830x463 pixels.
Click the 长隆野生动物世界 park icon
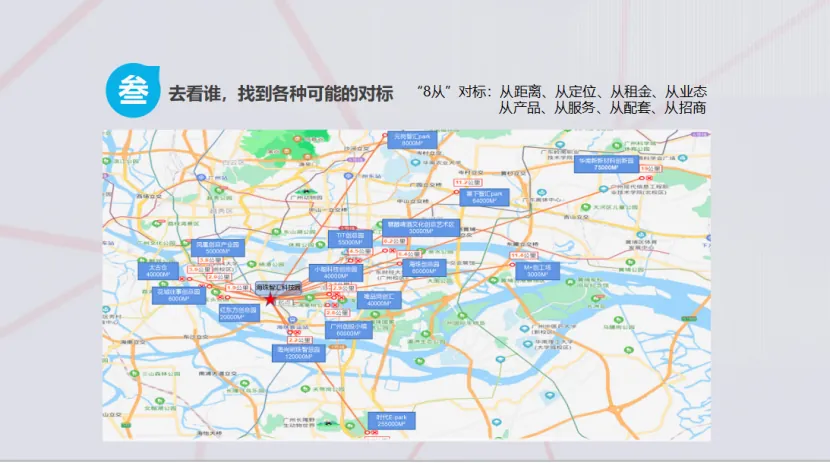(328, 422)
